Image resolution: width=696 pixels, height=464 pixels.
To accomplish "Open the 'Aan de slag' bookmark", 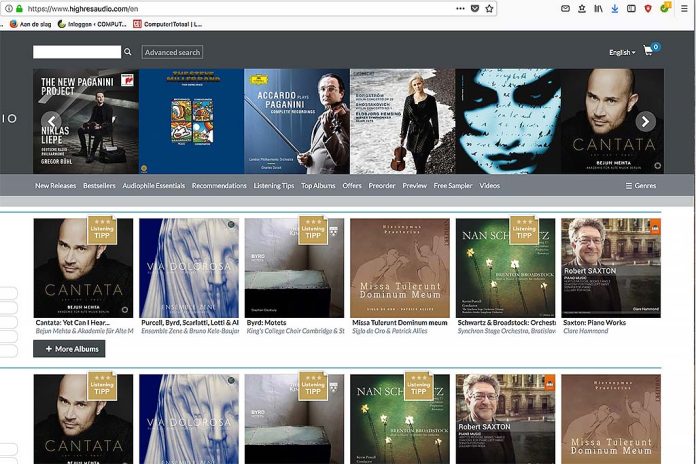I will point(31,24).
